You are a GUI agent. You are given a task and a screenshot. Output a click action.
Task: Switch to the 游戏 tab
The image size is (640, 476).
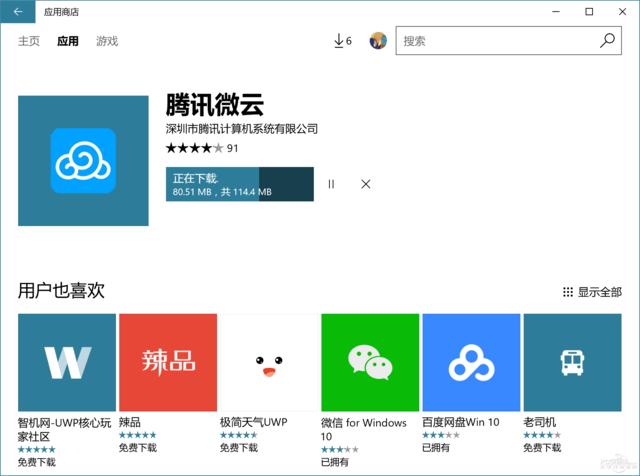(x=107, y=41)
